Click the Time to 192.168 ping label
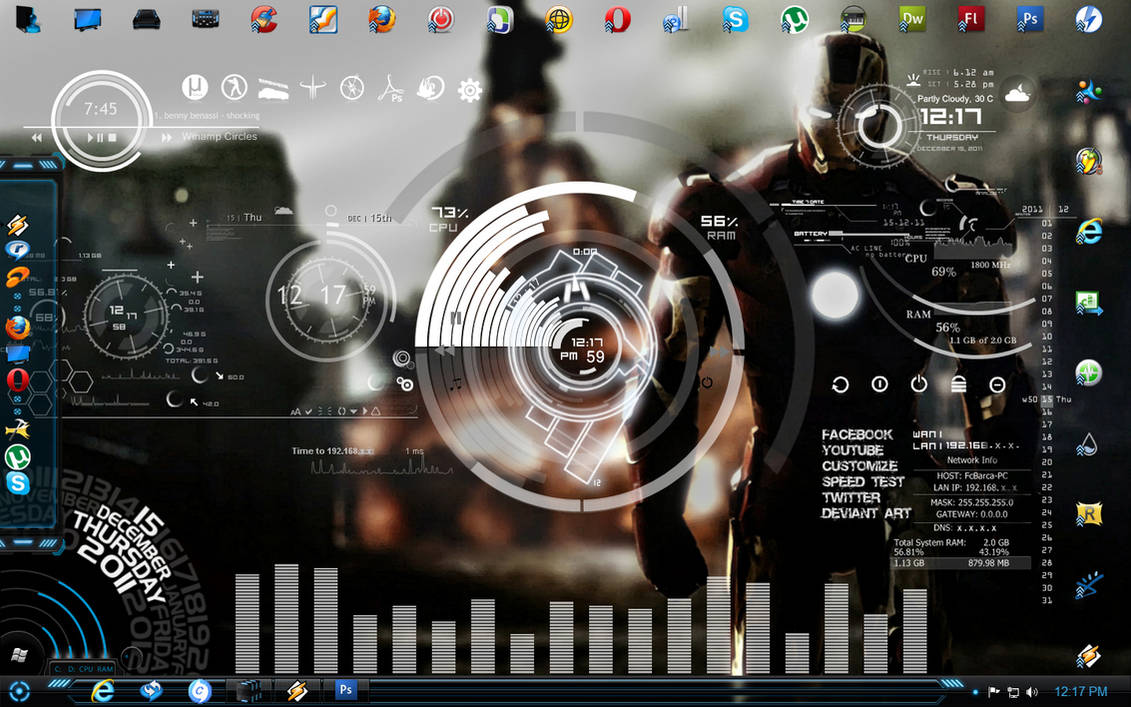The height and width of the screenshot is (707, 1131). coord(333,451)
